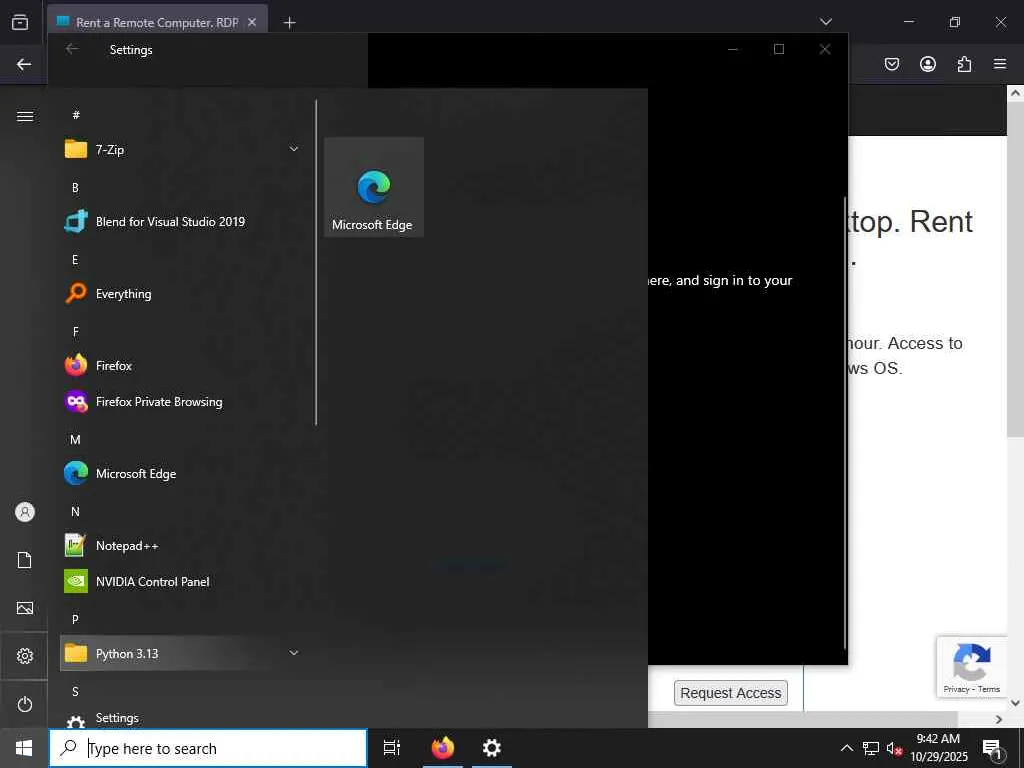Jump to the N letter group
This screenshot has height=768, width=1024.
coord(75,511)
